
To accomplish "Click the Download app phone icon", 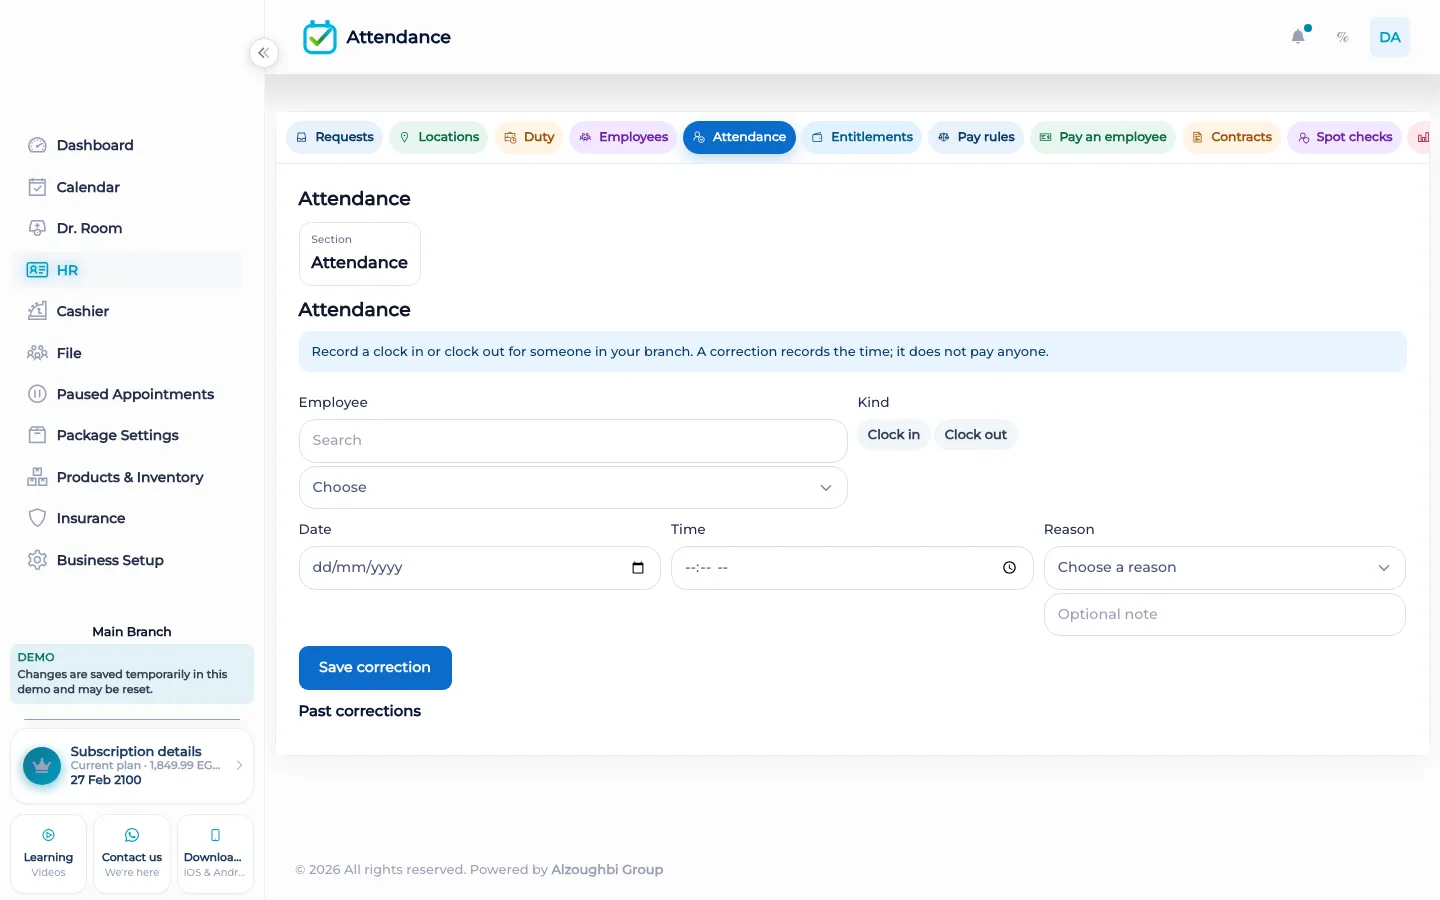I will 215,835.
